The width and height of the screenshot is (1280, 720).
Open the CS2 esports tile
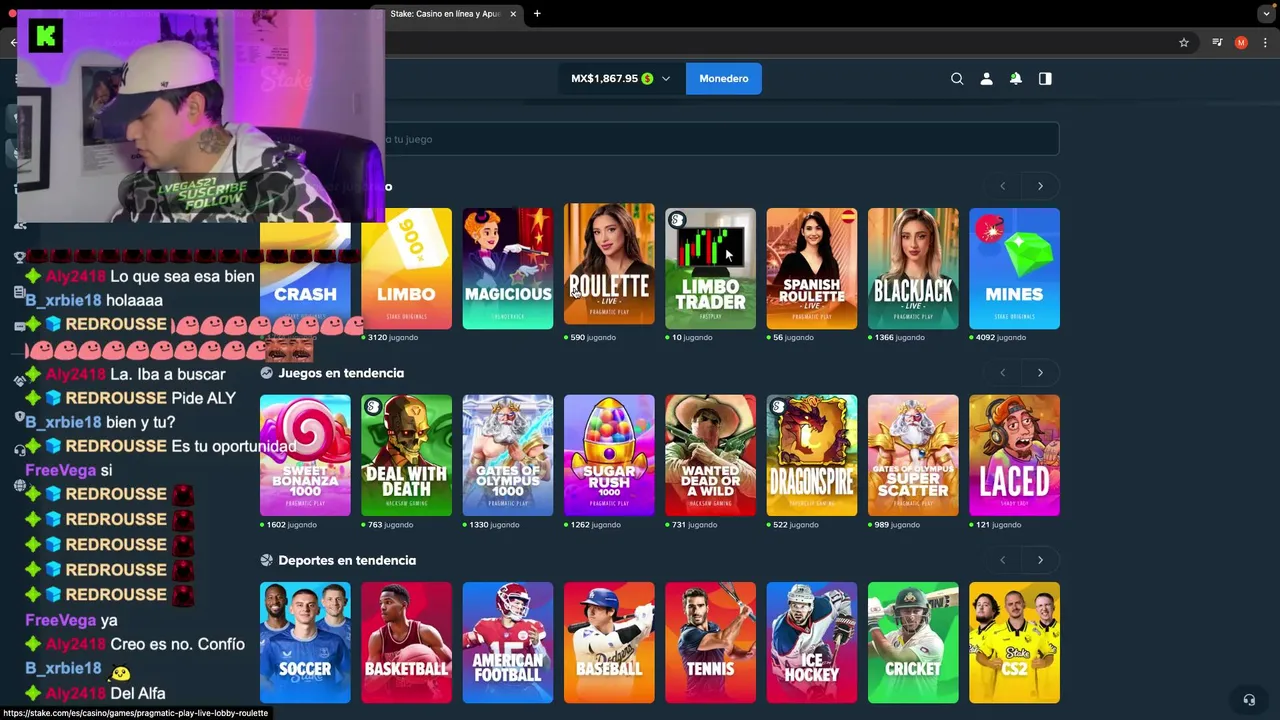point(1014,642)
